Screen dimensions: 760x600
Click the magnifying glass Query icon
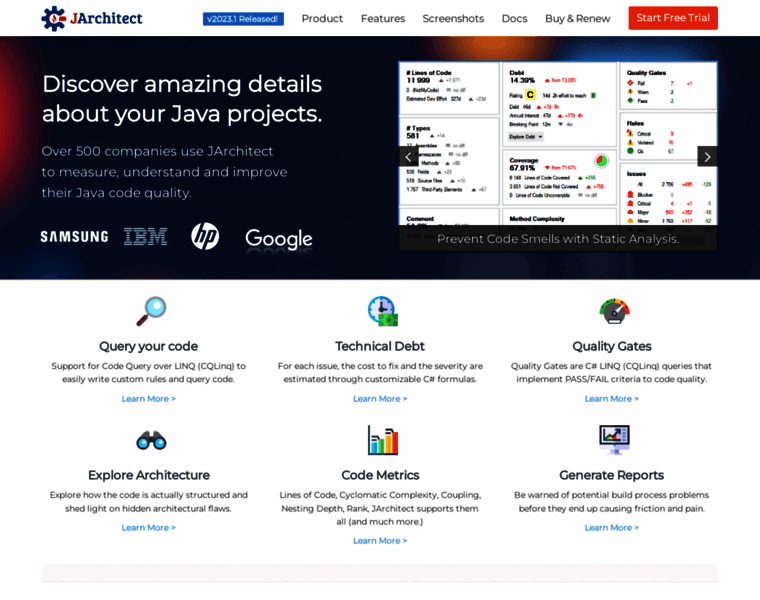click(151, 311)
